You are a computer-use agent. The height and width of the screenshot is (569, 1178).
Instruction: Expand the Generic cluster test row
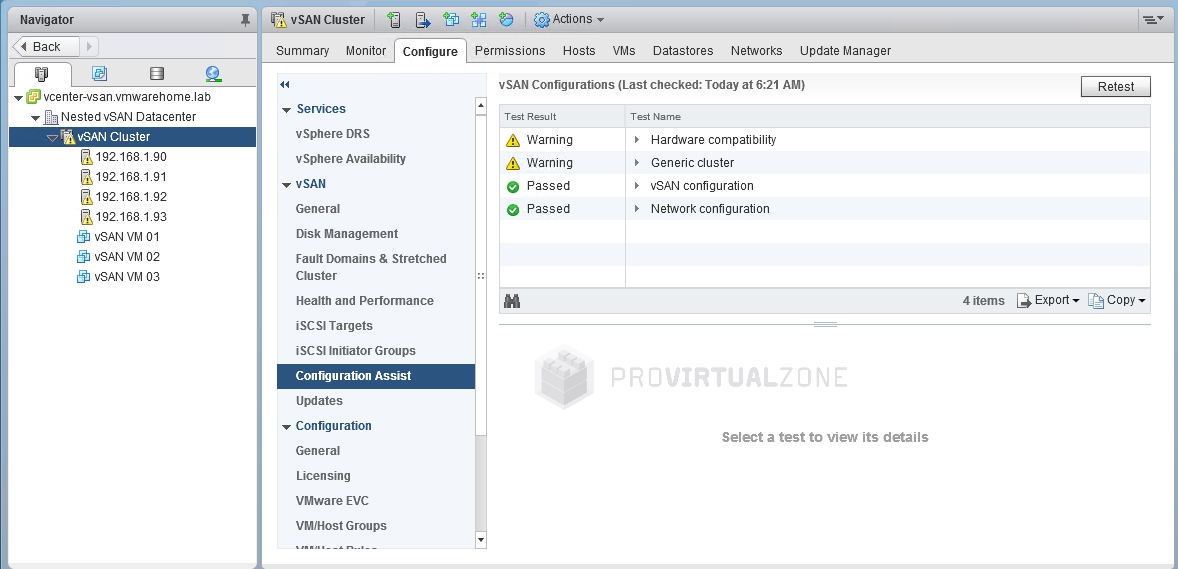637,163
